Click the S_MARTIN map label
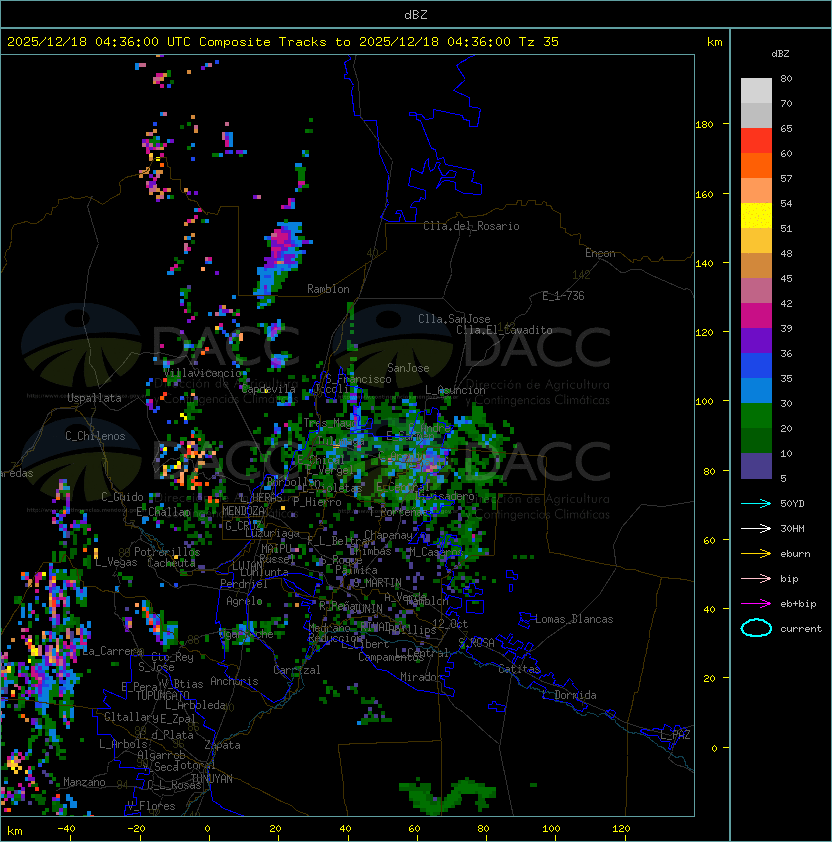The width and height of the screenshot is (832, 842). (377, 583)
